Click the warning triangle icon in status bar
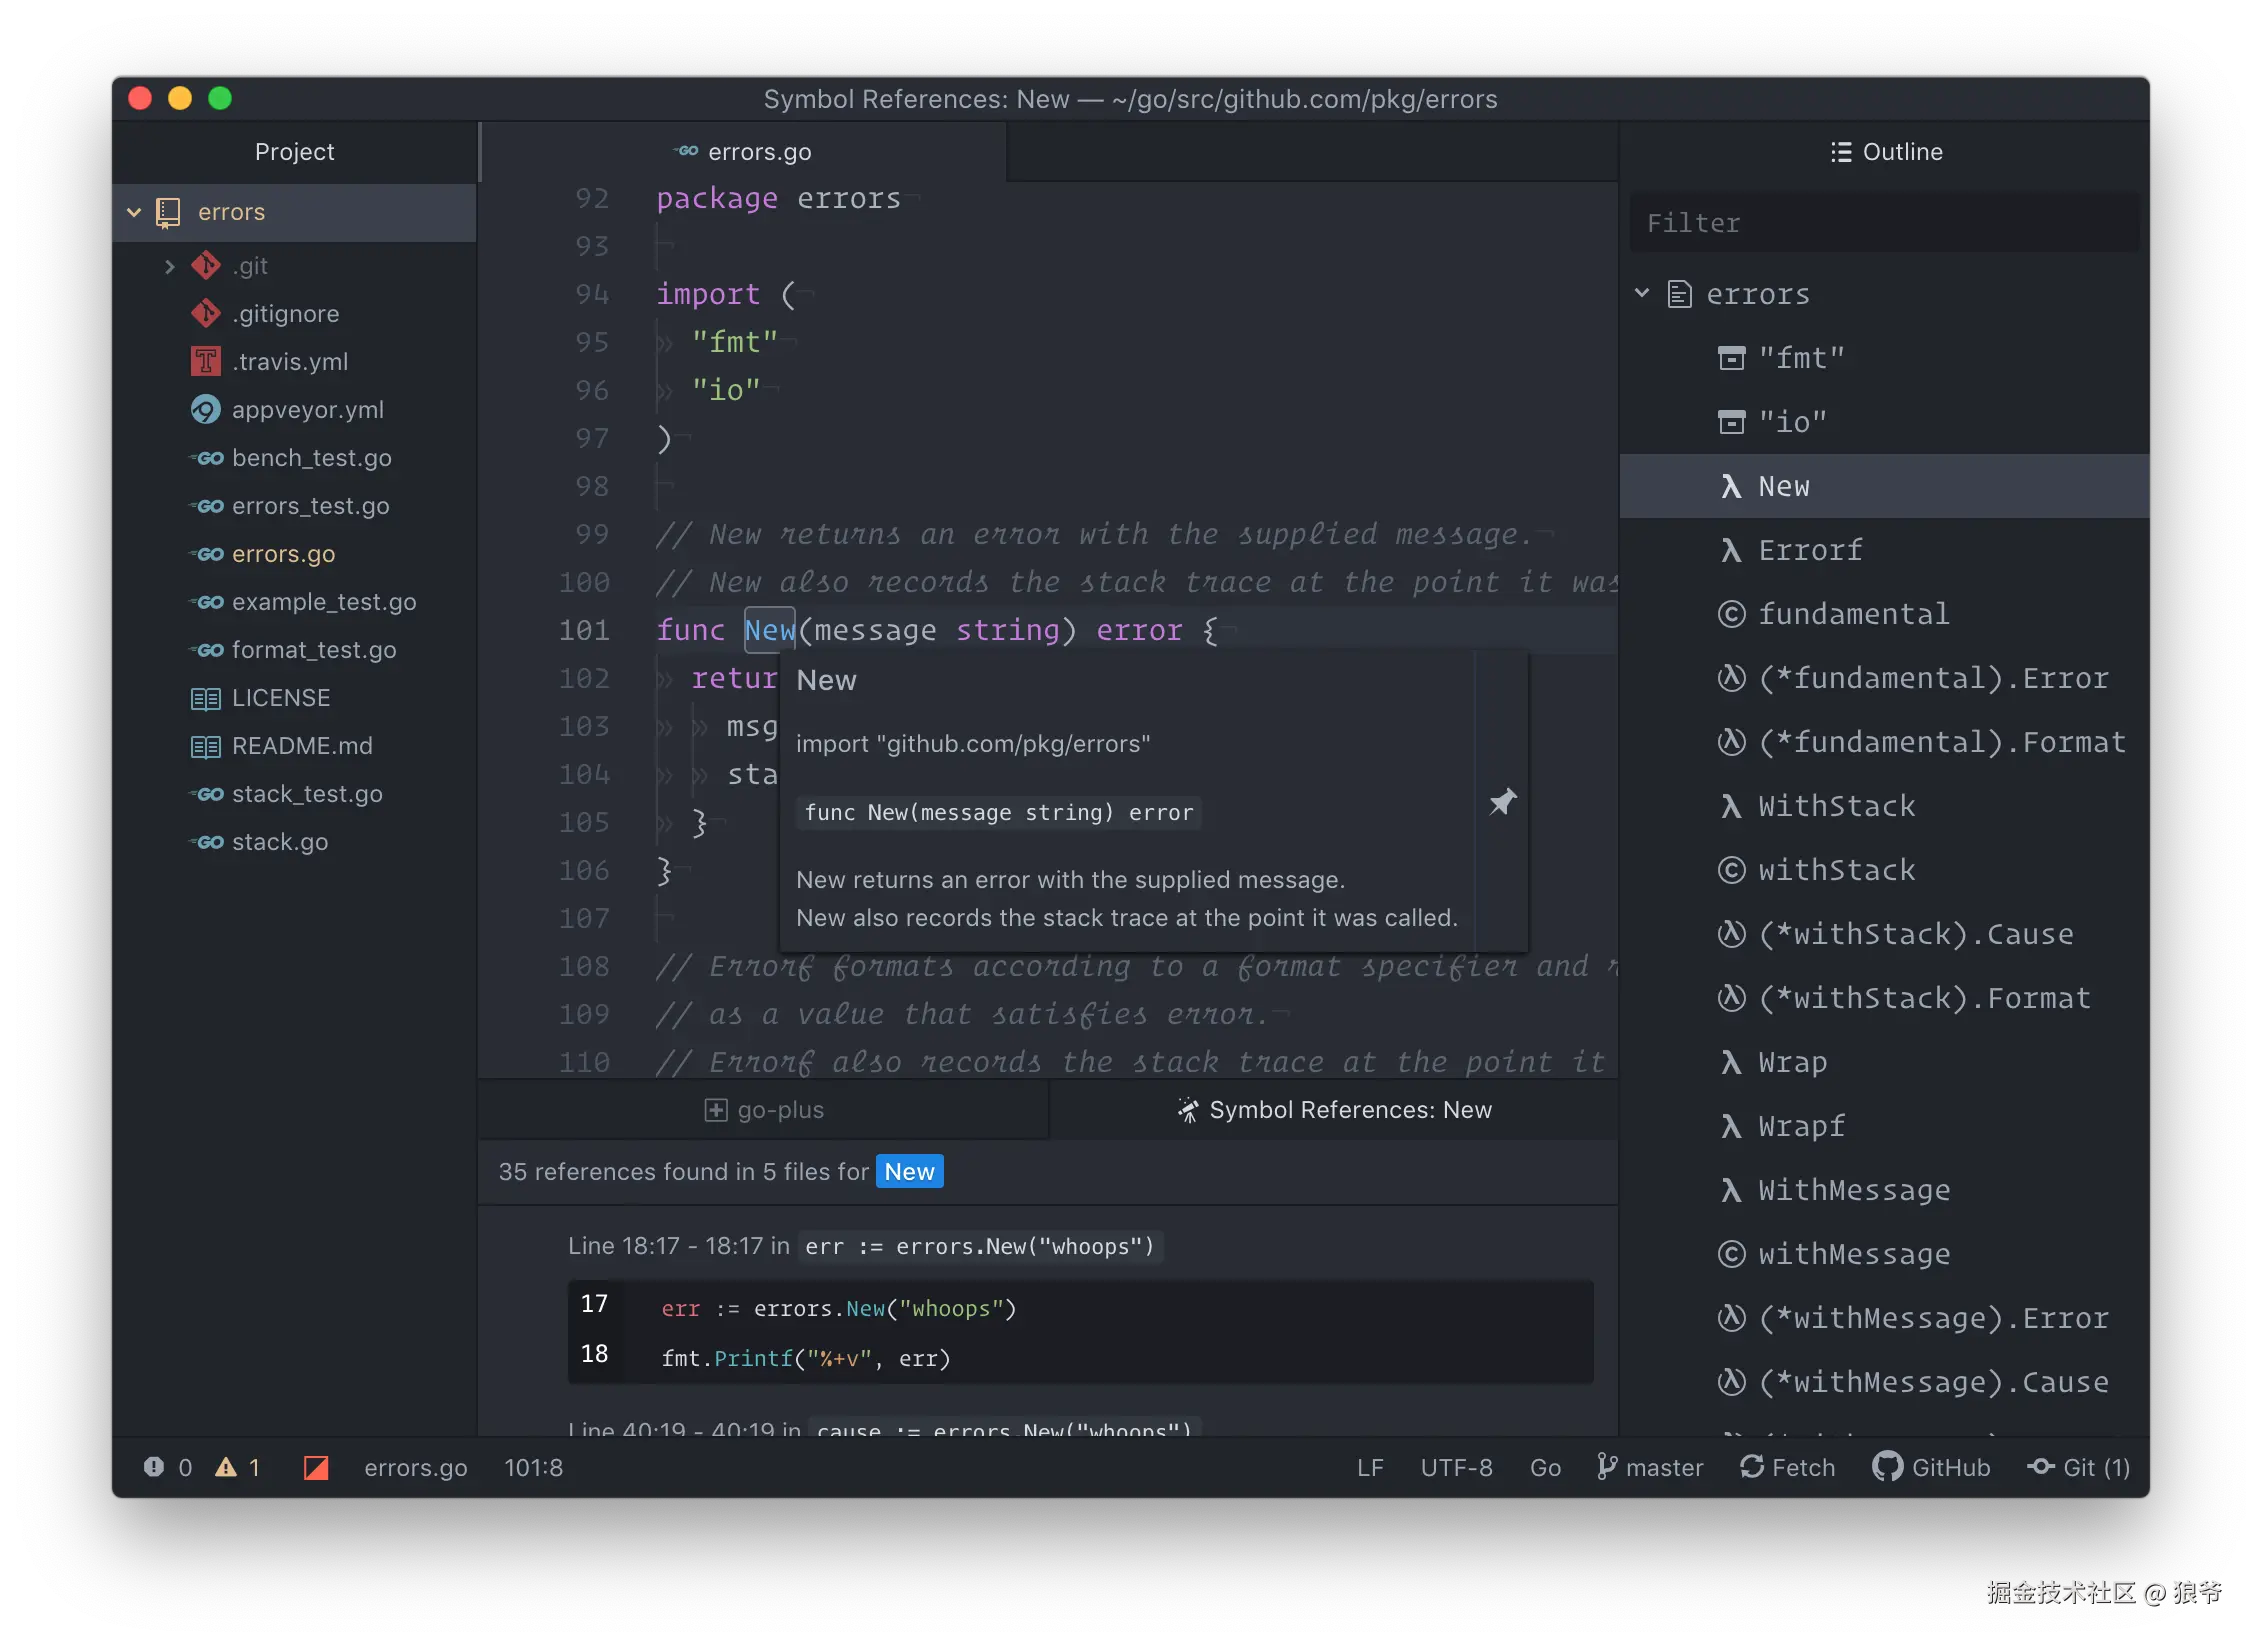This screenshot has height=1646, width=2262. [227, 1467]
